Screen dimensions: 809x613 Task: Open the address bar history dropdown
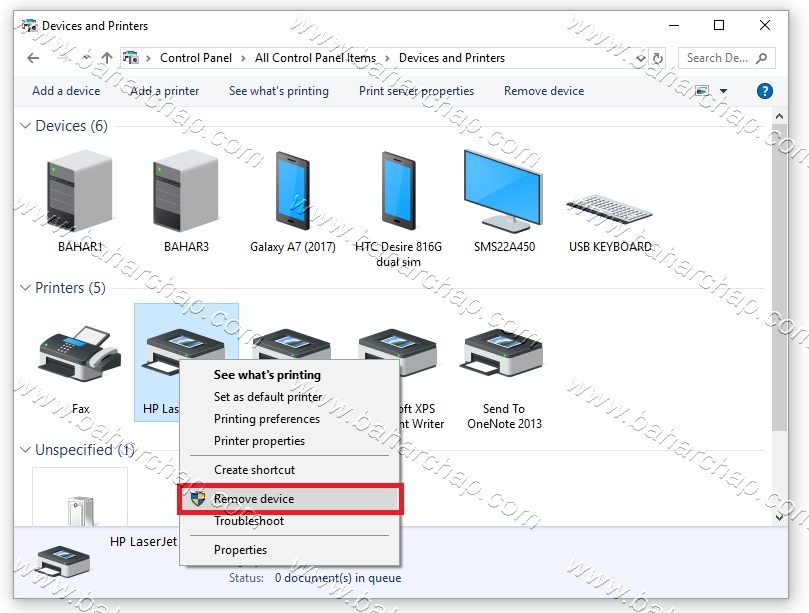click(x=640, y=58)
